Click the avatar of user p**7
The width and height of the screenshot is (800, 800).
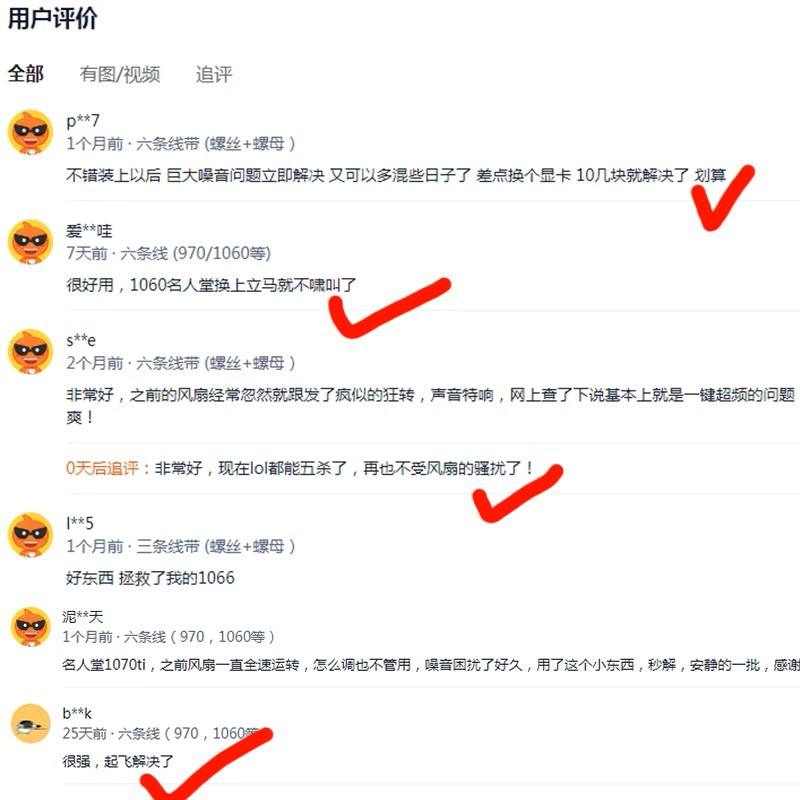31,132
